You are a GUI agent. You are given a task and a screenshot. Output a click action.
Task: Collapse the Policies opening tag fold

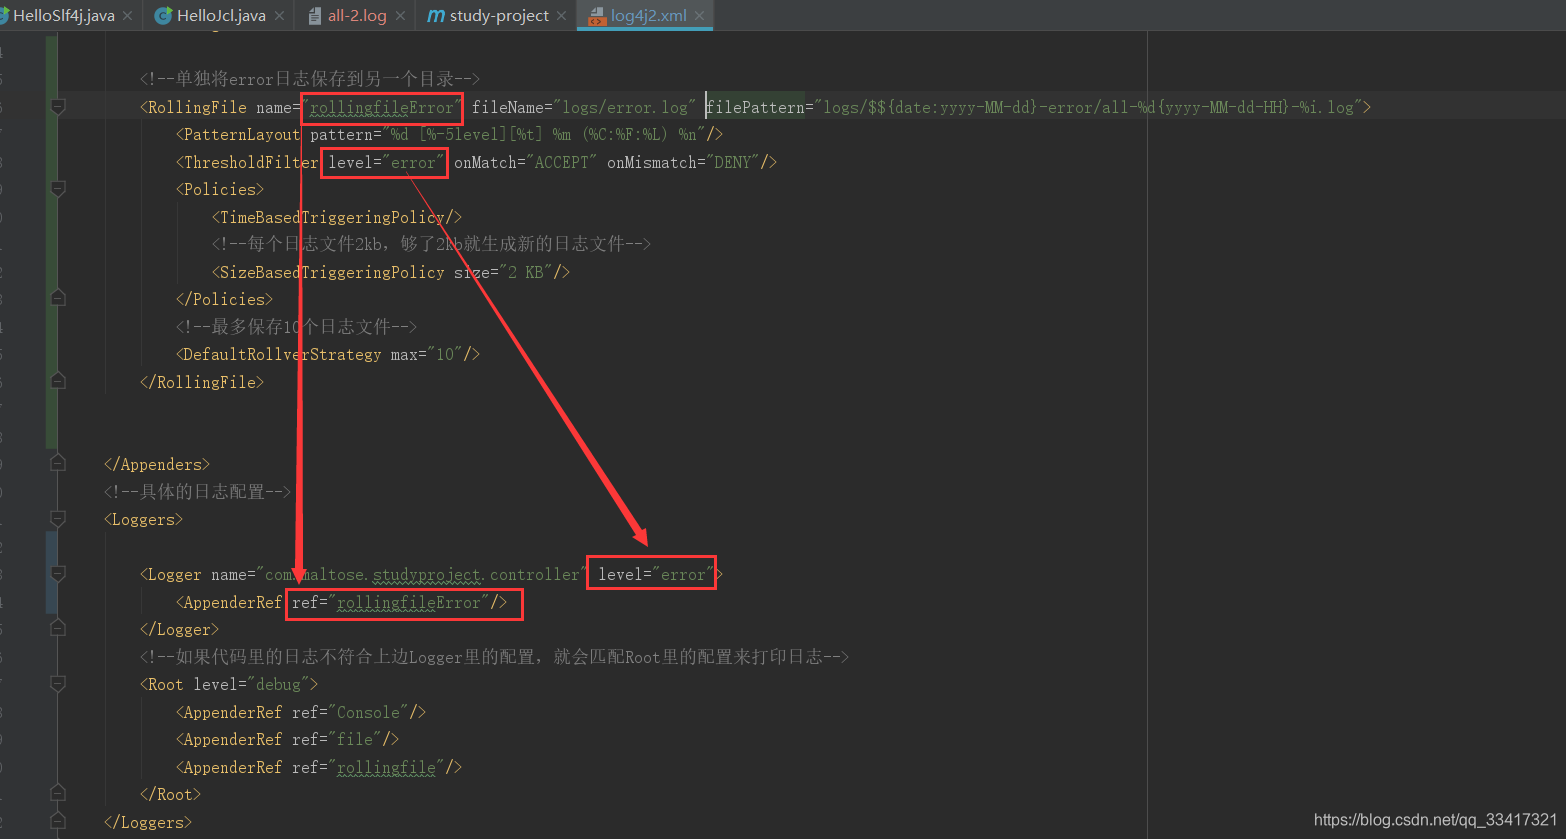coord(58,189)
